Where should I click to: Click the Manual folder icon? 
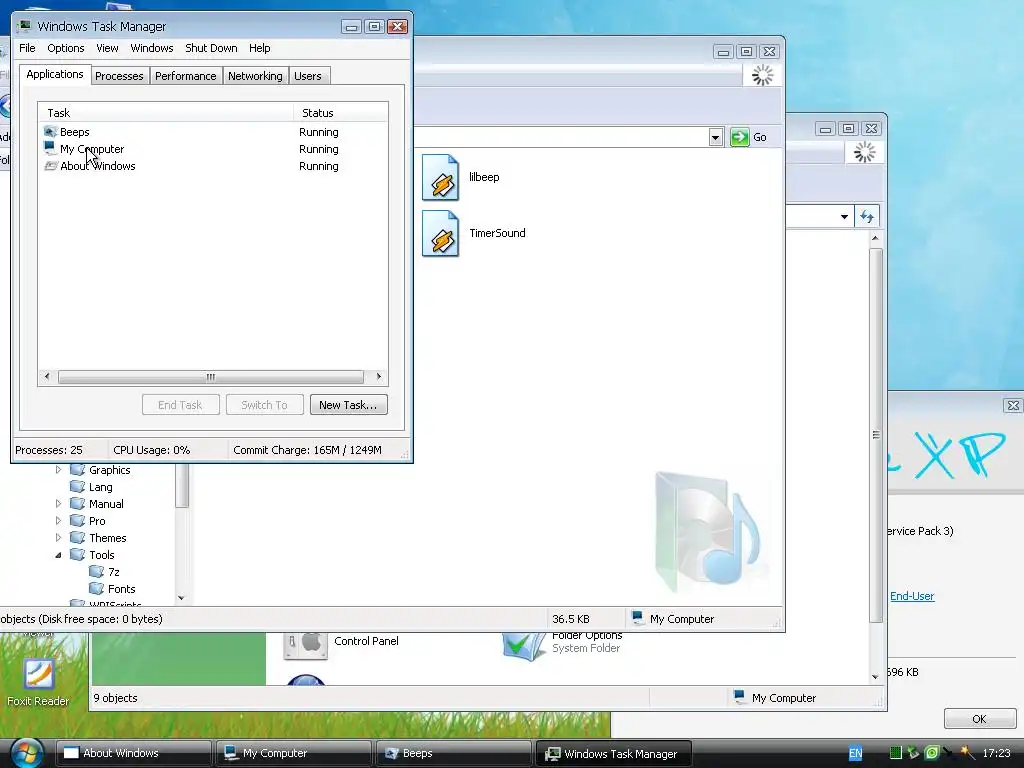pos(78,504)
